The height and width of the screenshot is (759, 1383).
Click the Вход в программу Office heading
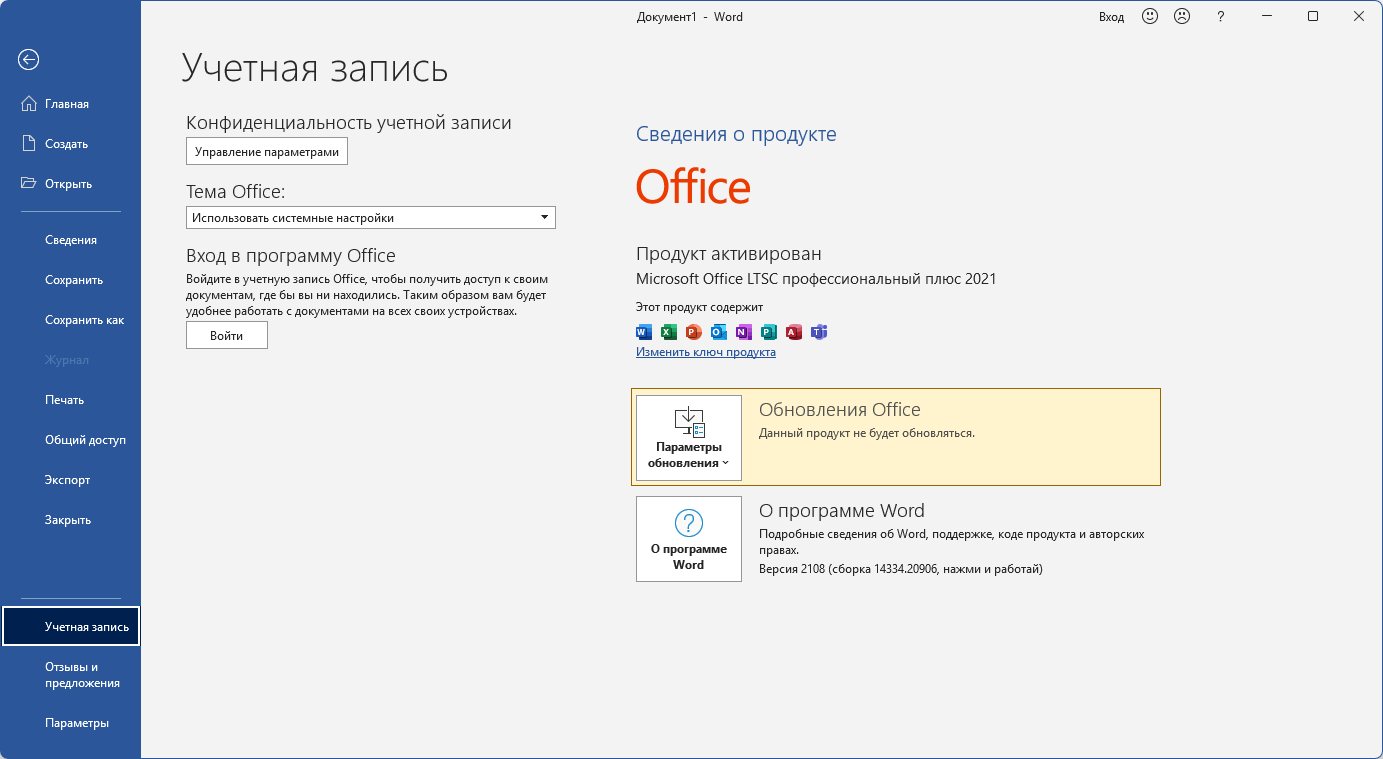(x=291, y=255)
